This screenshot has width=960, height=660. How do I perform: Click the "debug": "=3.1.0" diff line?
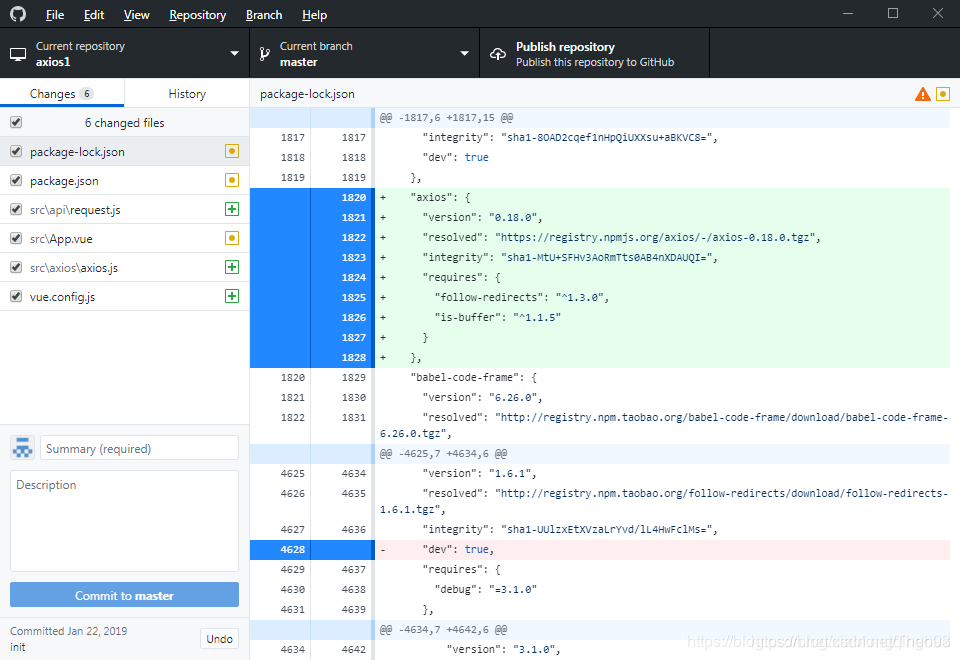(x=662, y=589)
